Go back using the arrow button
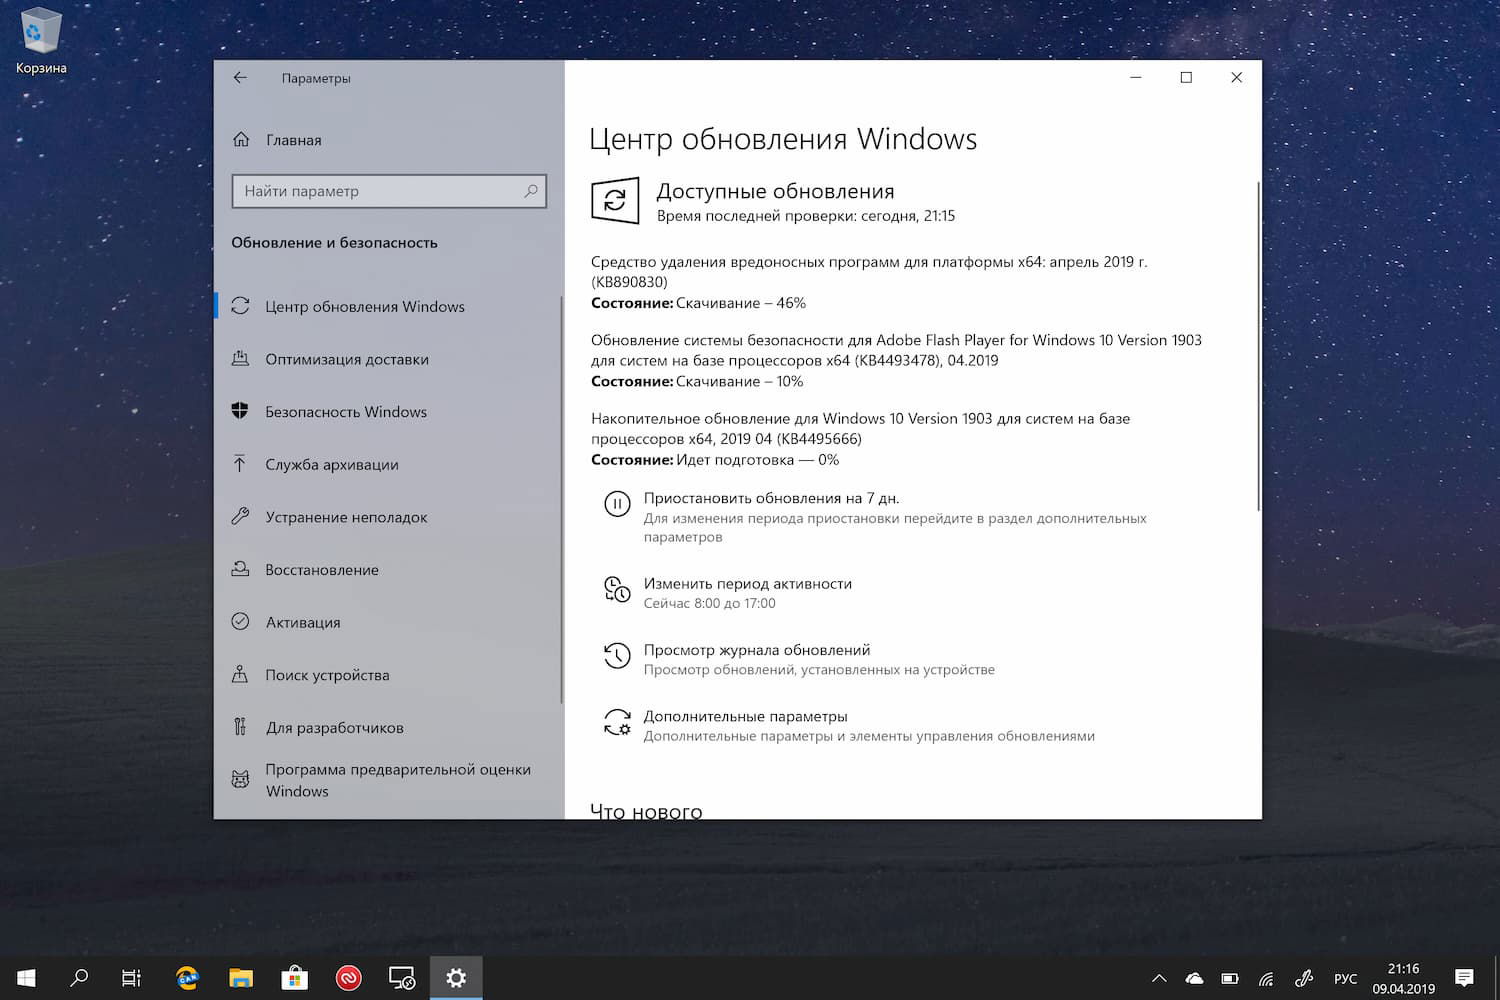The image size is (1500, 1000). [x=240, y=77]
